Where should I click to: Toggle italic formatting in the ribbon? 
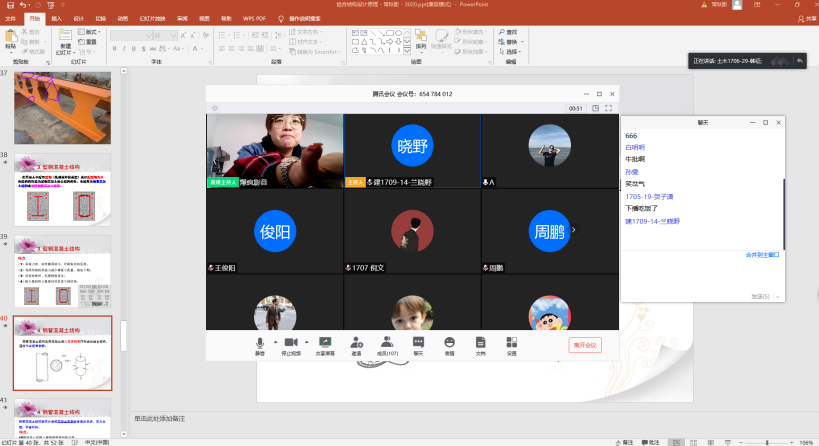click(124, 49)
